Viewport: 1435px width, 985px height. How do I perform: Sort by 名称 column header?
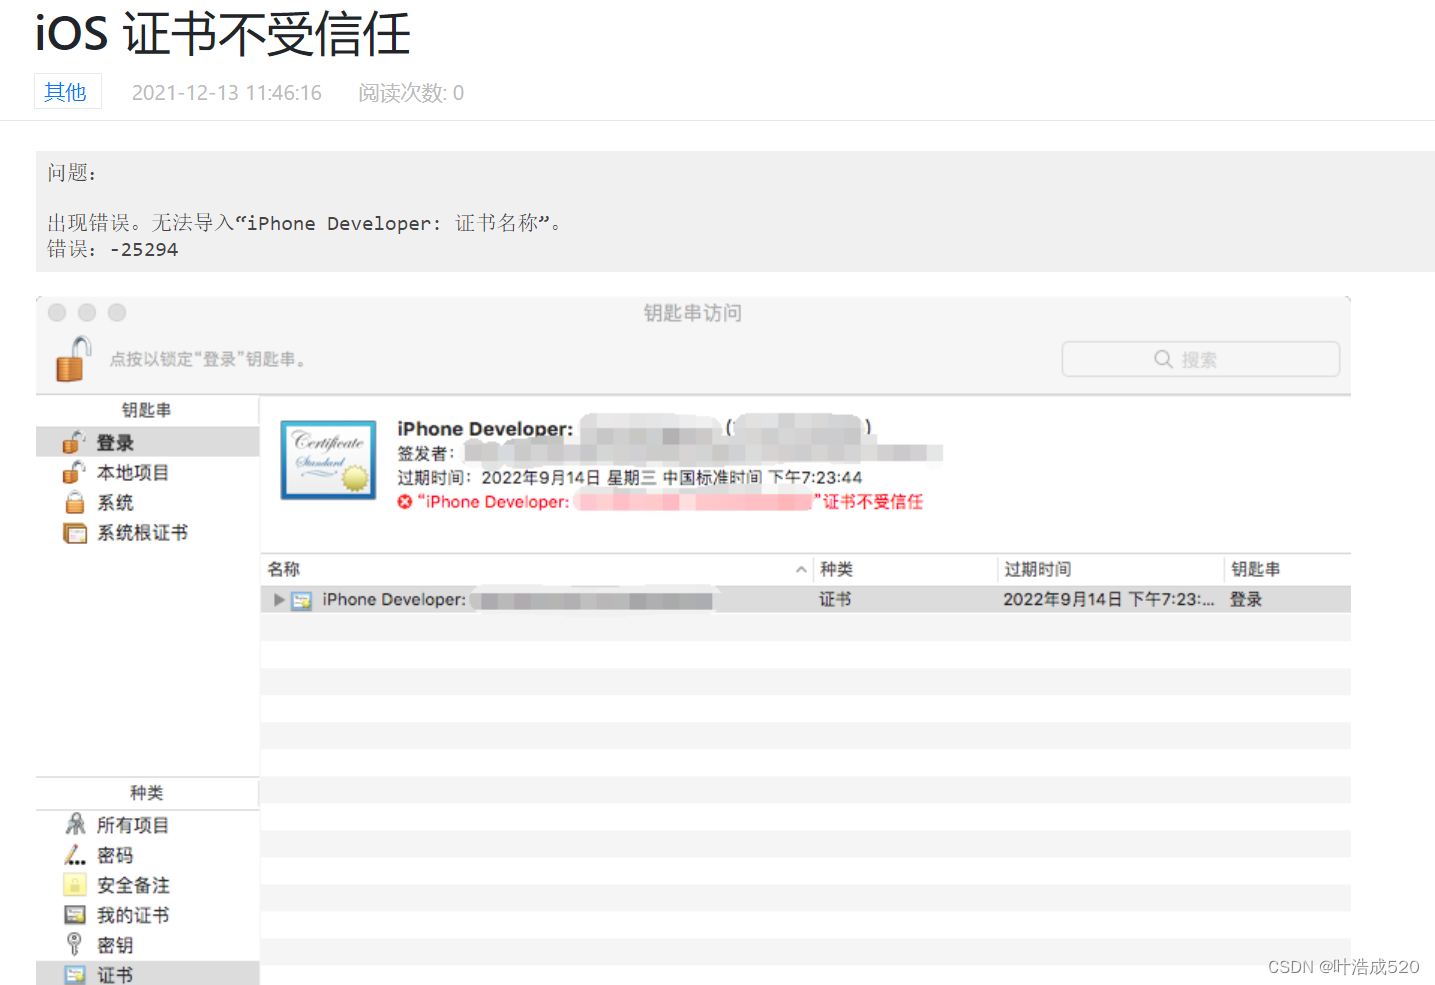(283, 569)
